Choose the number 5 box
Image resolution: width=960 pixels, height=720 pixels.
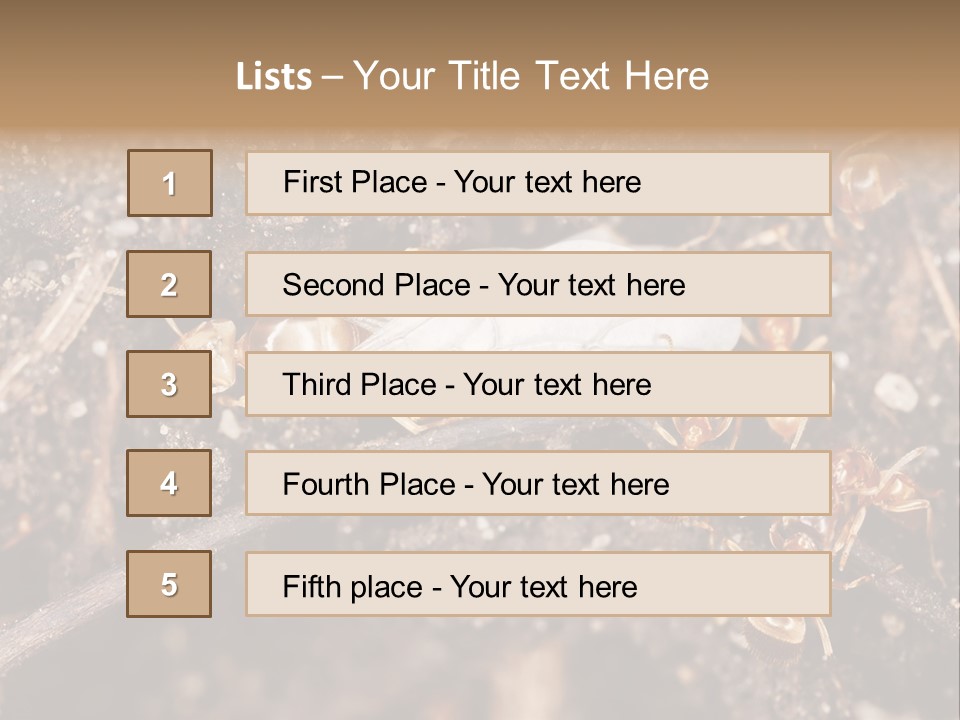[x=169, y=584]
